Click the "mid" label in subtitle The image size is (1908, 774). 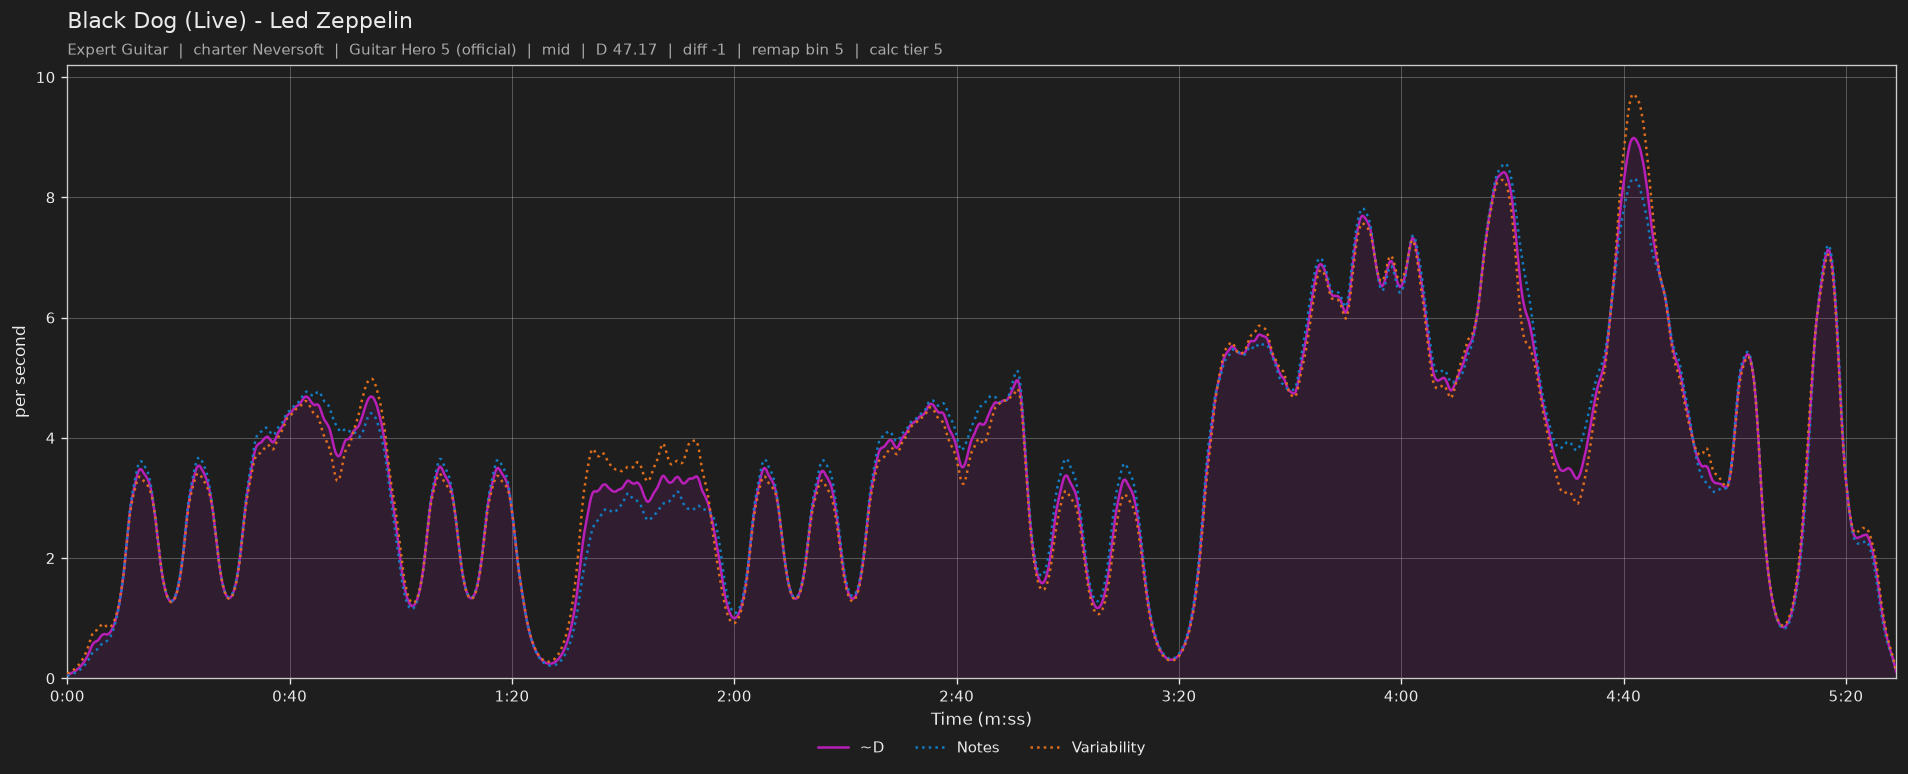pos(556,50)
